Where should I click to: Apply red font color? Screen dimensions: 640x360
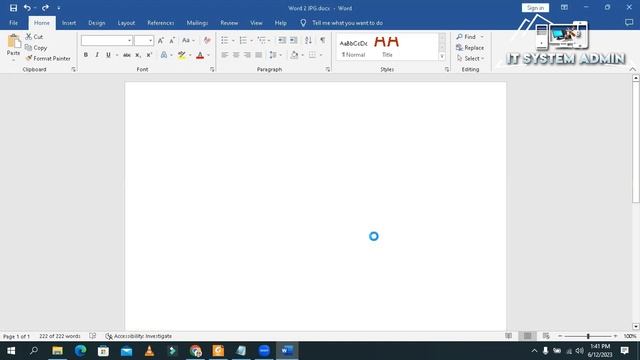coord(200,55)
